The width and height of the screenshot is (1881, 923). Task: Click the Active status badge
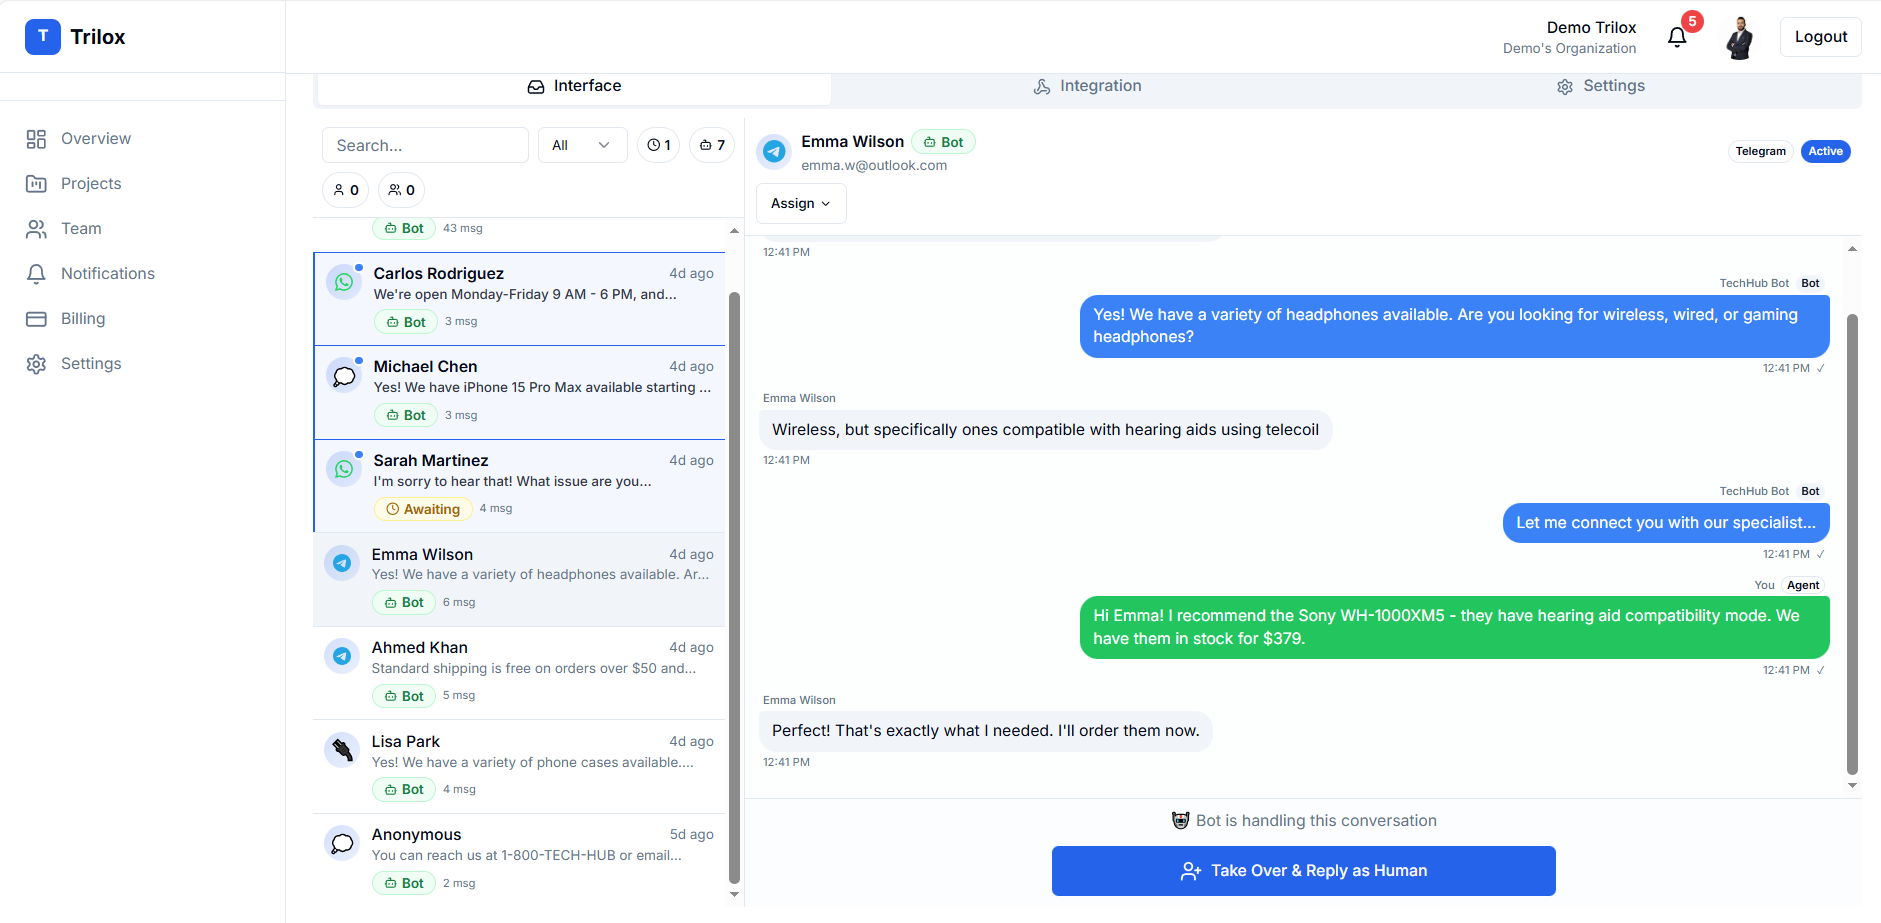[x=1825, y=151]
